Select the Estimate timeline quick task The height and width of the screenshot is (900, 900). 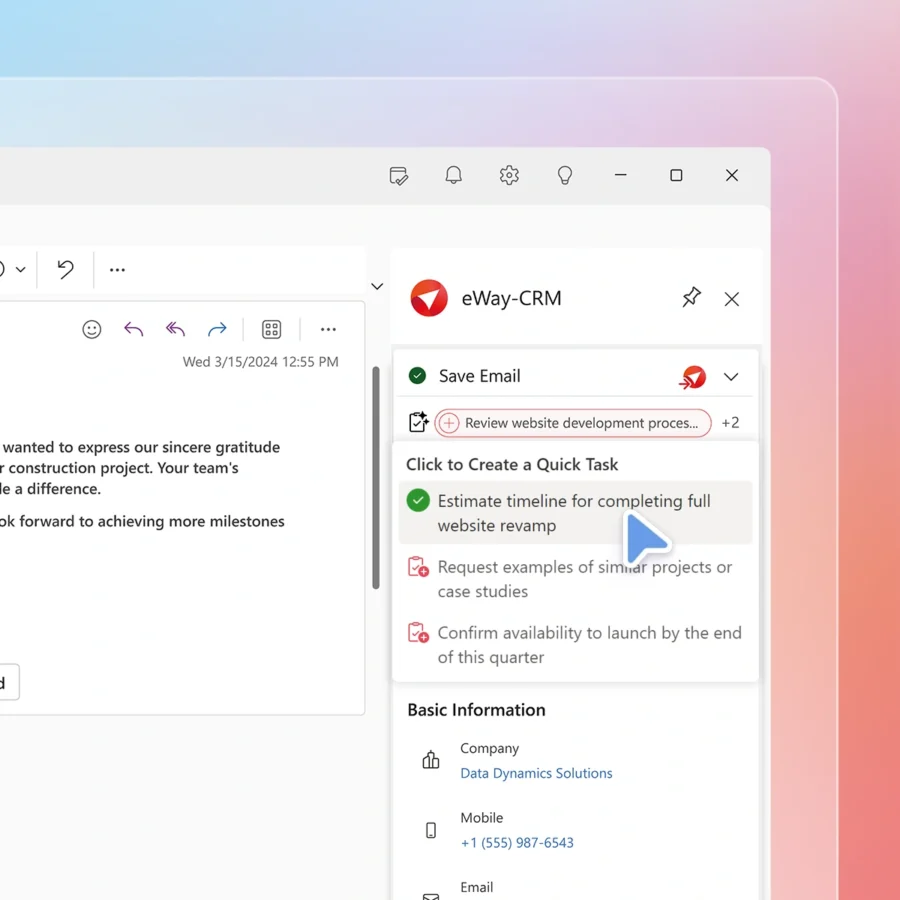coord(574,513)
